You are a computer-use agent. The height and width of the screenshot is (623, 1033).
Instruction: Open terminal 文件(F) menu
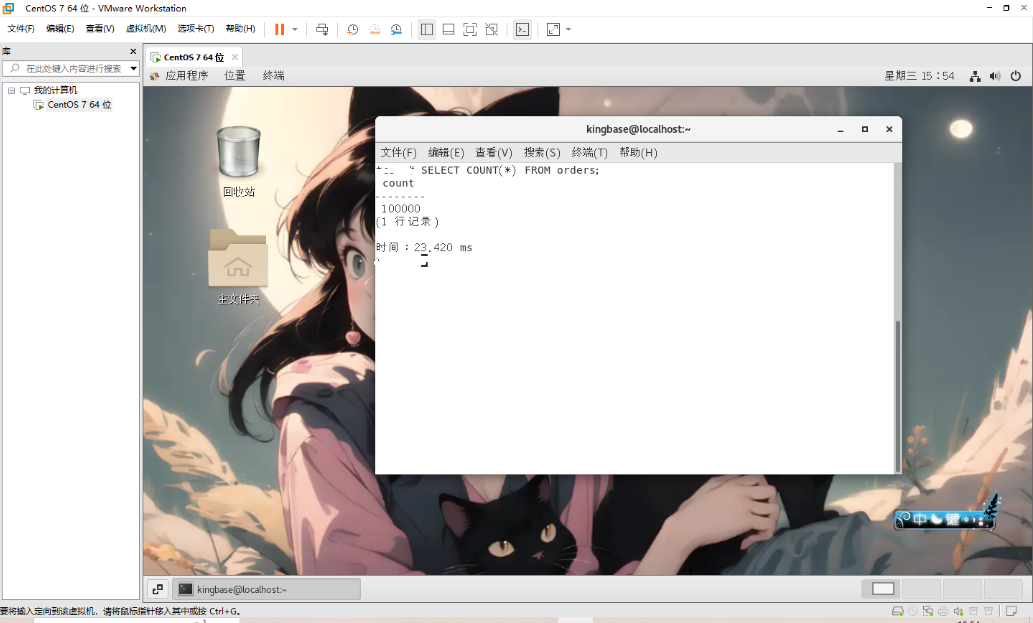(x=398, y=153)
